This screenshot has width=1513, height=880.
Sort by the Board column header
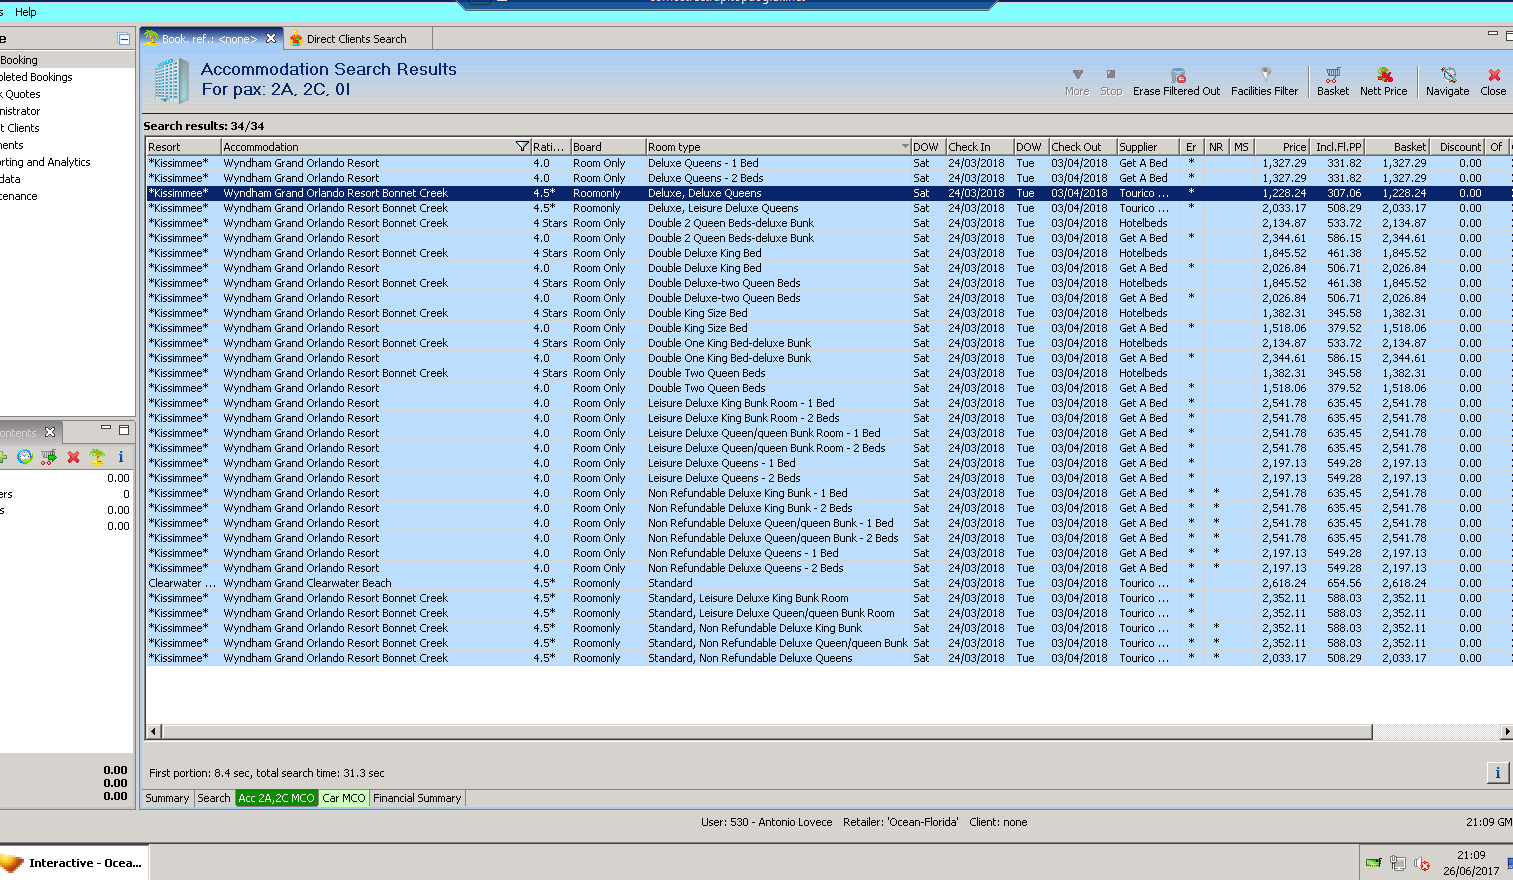[608, 147]
